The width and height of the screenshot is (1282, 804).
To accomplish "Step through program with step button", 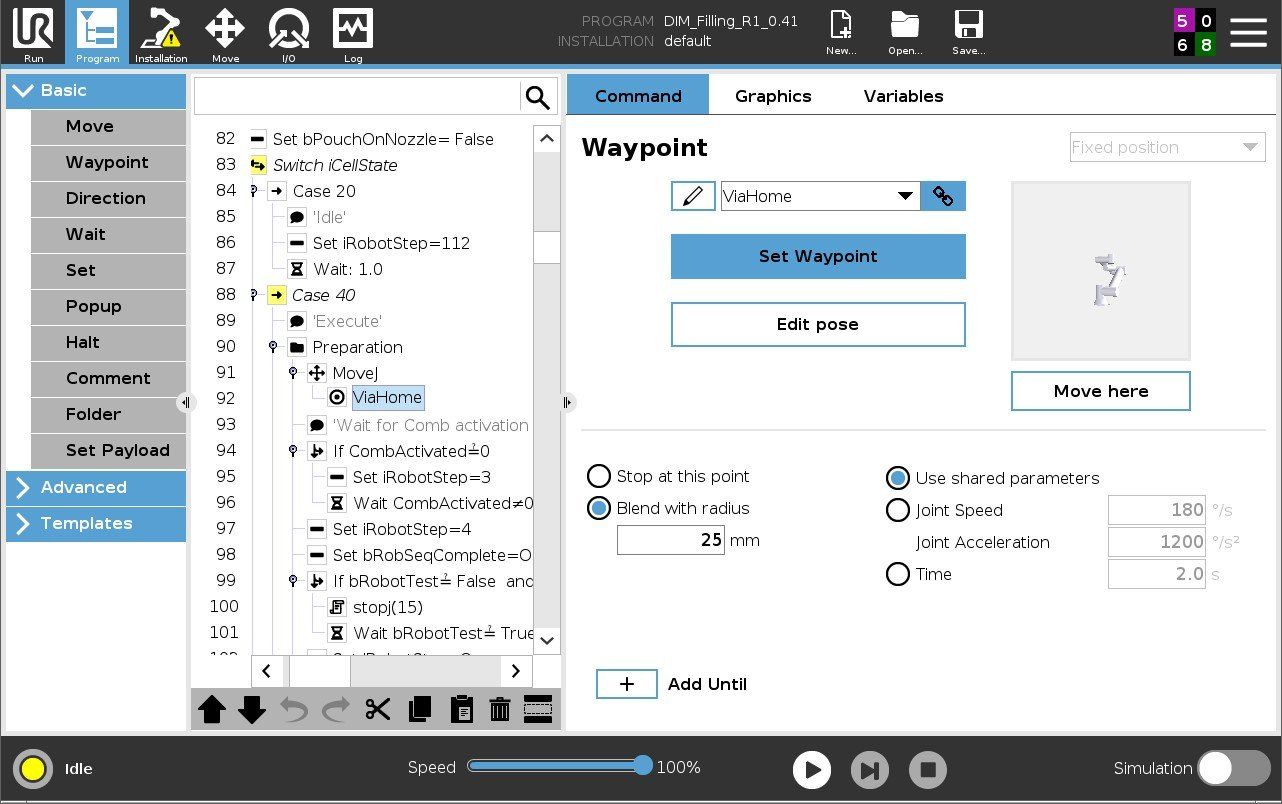I will (870, 769).
